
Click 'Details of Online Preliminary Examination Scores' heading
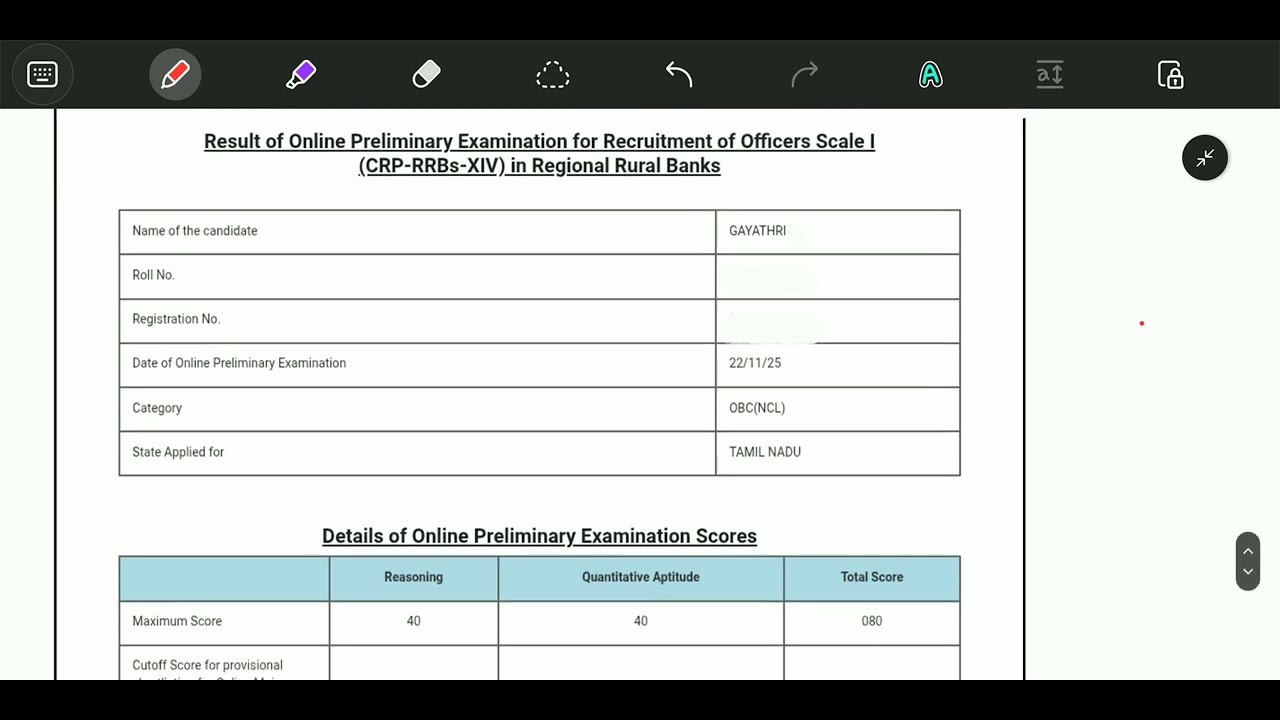click(539, 536)
